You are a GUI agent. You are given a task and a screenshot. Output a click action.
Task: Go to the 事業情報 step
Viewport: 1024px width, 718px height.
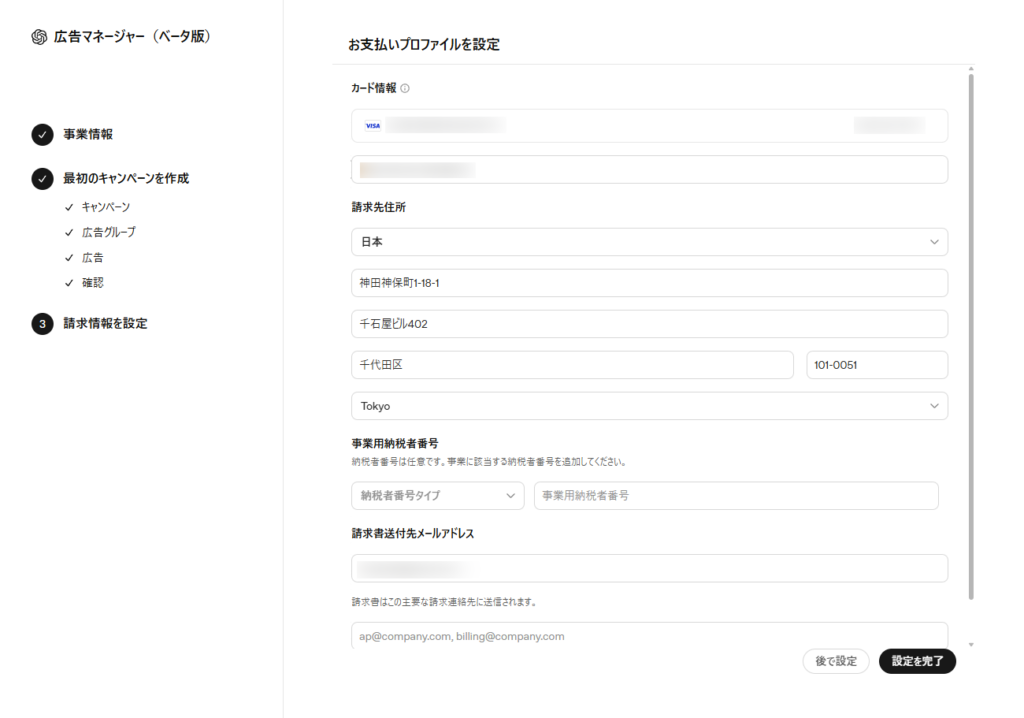[x=88, y=135]
